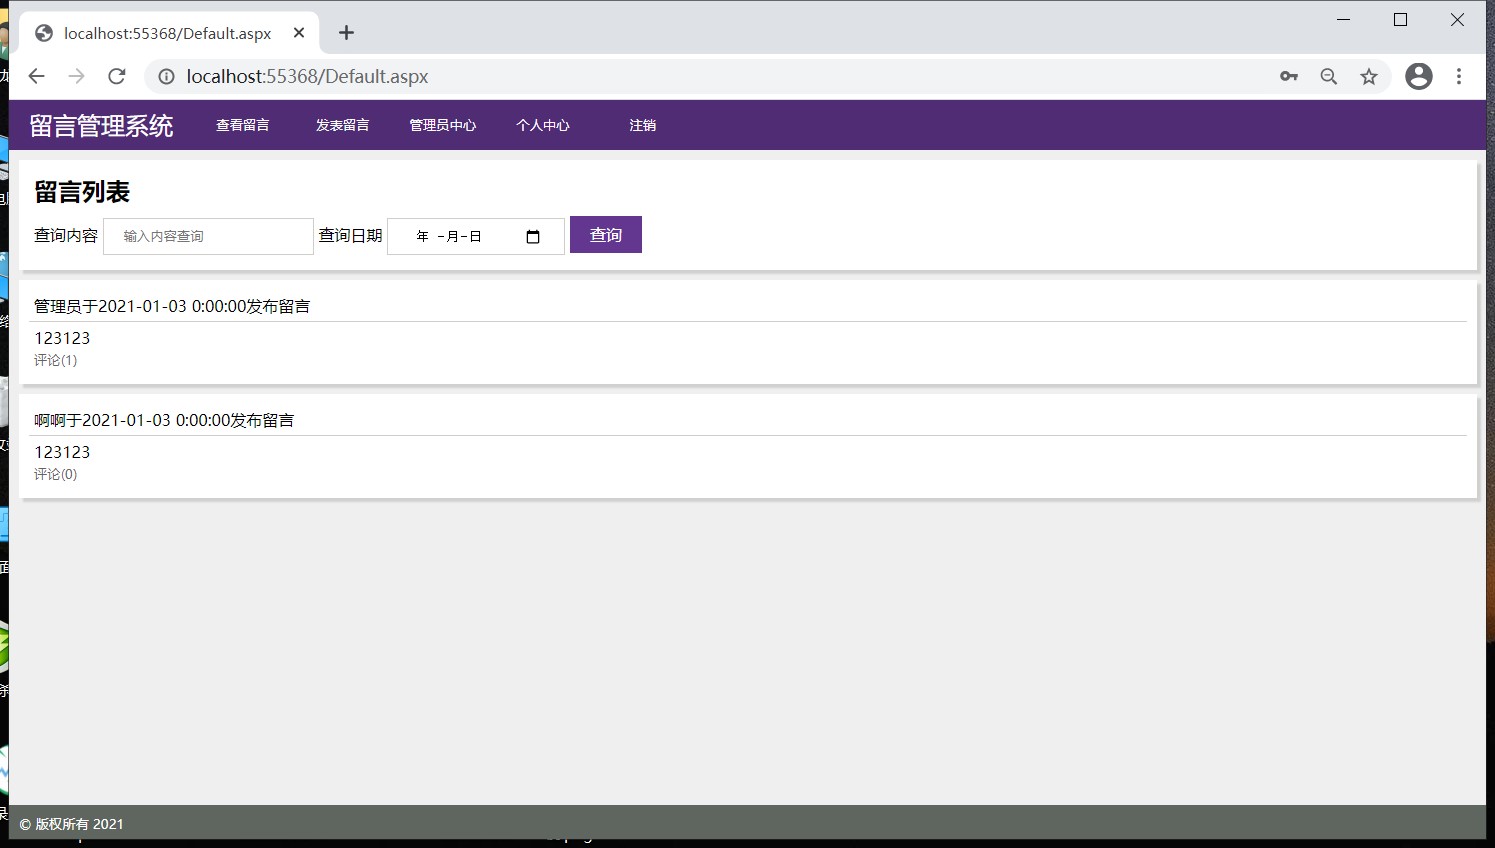Open the date picker calendar icon
The image size is (1495, 848).
point(533,237)
